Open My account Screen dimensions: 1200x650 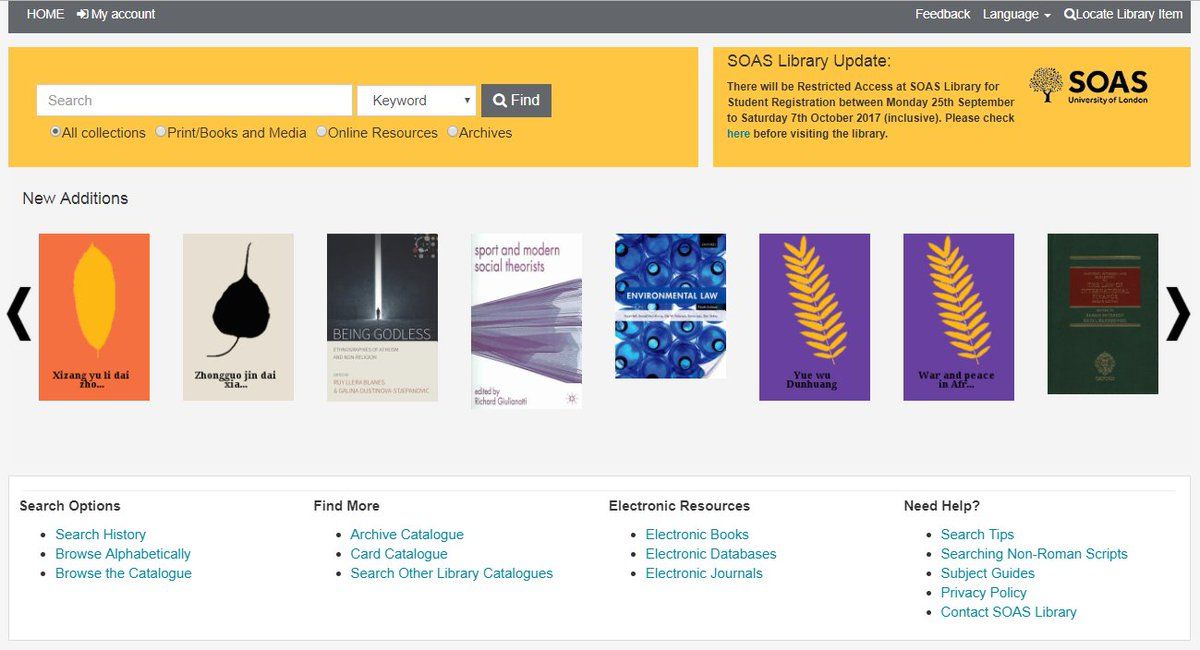[116, 14]
